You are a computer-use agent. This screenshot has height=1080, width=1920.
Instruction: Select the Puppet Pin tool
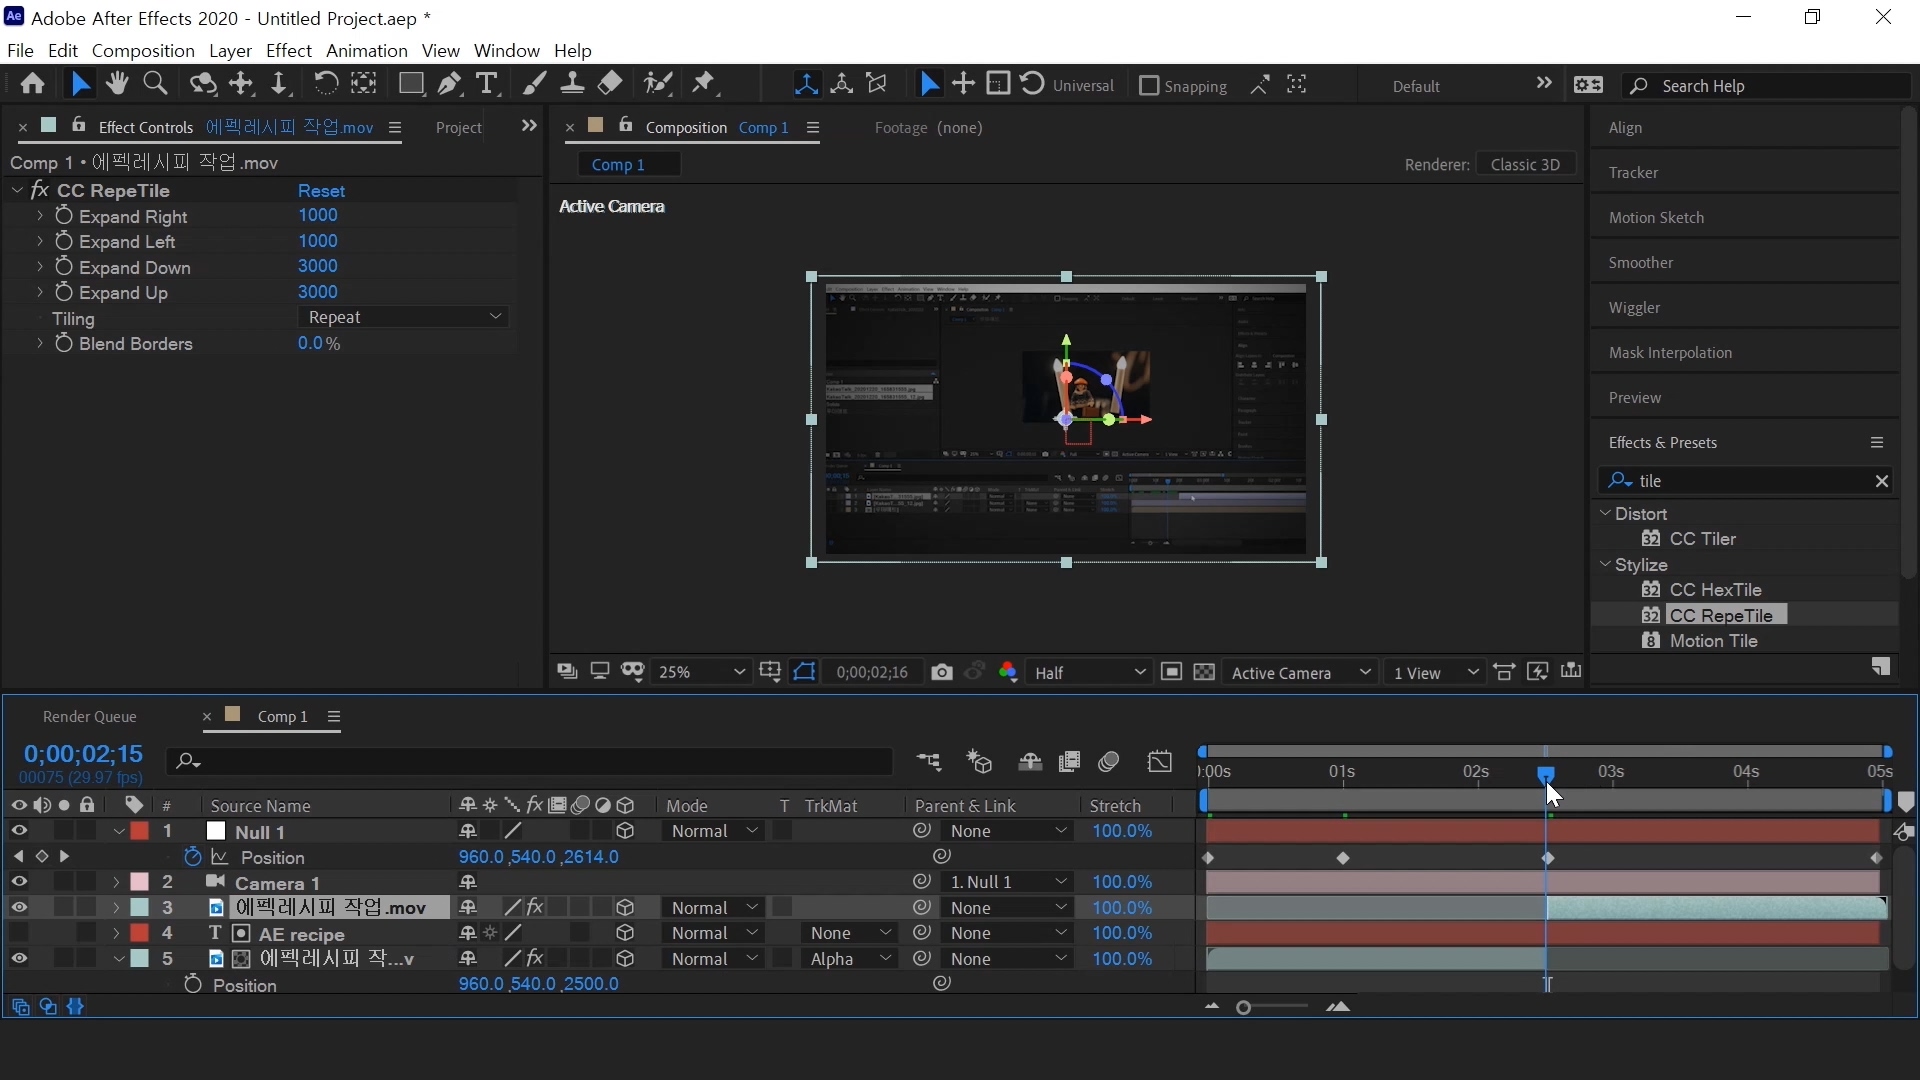click(704, 84)
